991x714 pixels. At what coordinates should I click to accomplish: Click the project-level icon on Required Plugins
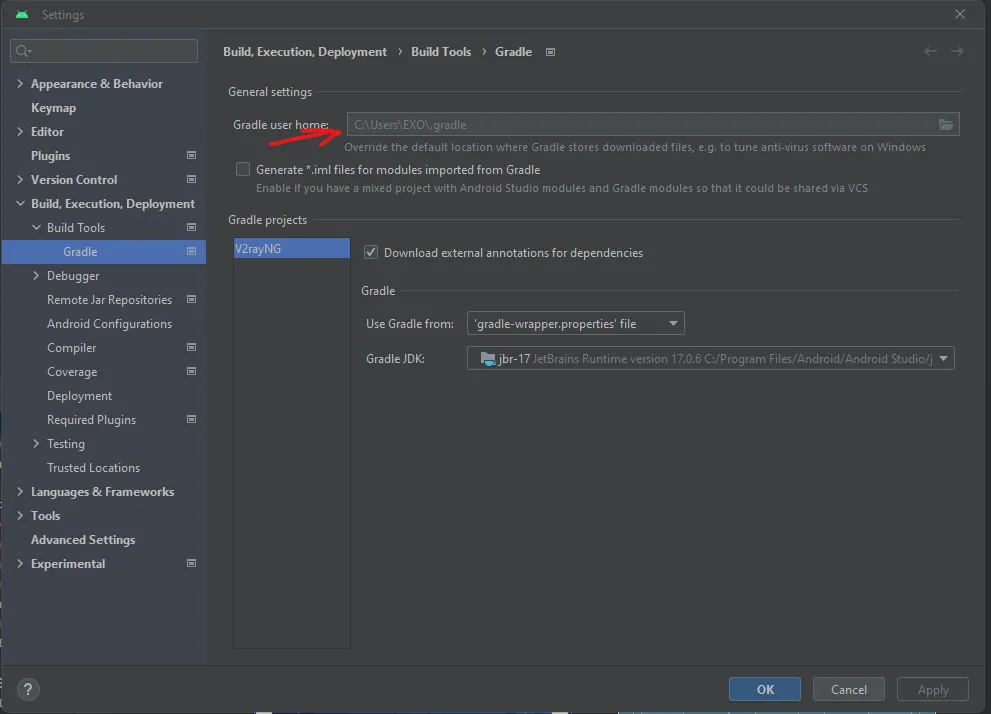192,420
